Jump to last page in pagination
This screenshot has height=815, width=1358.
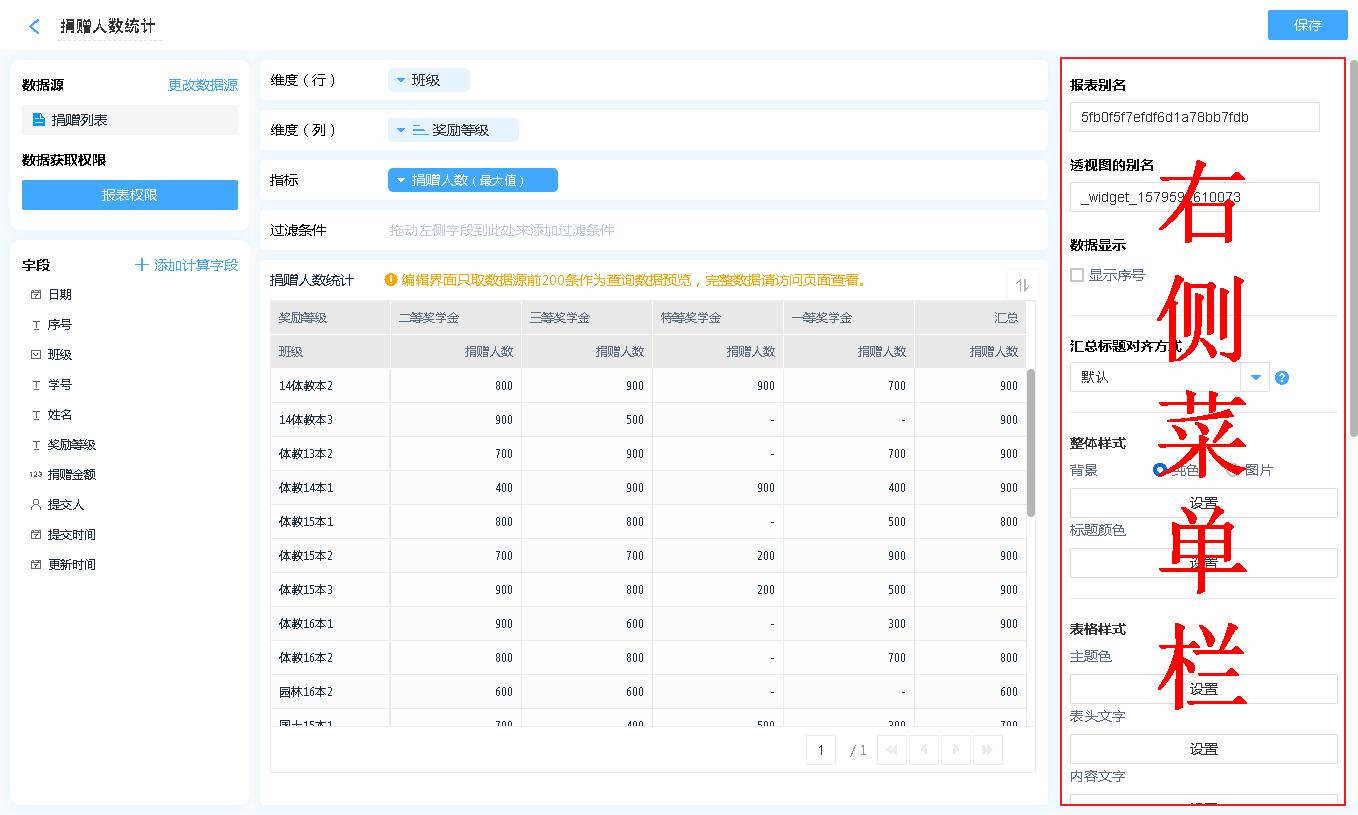(988, 750)
